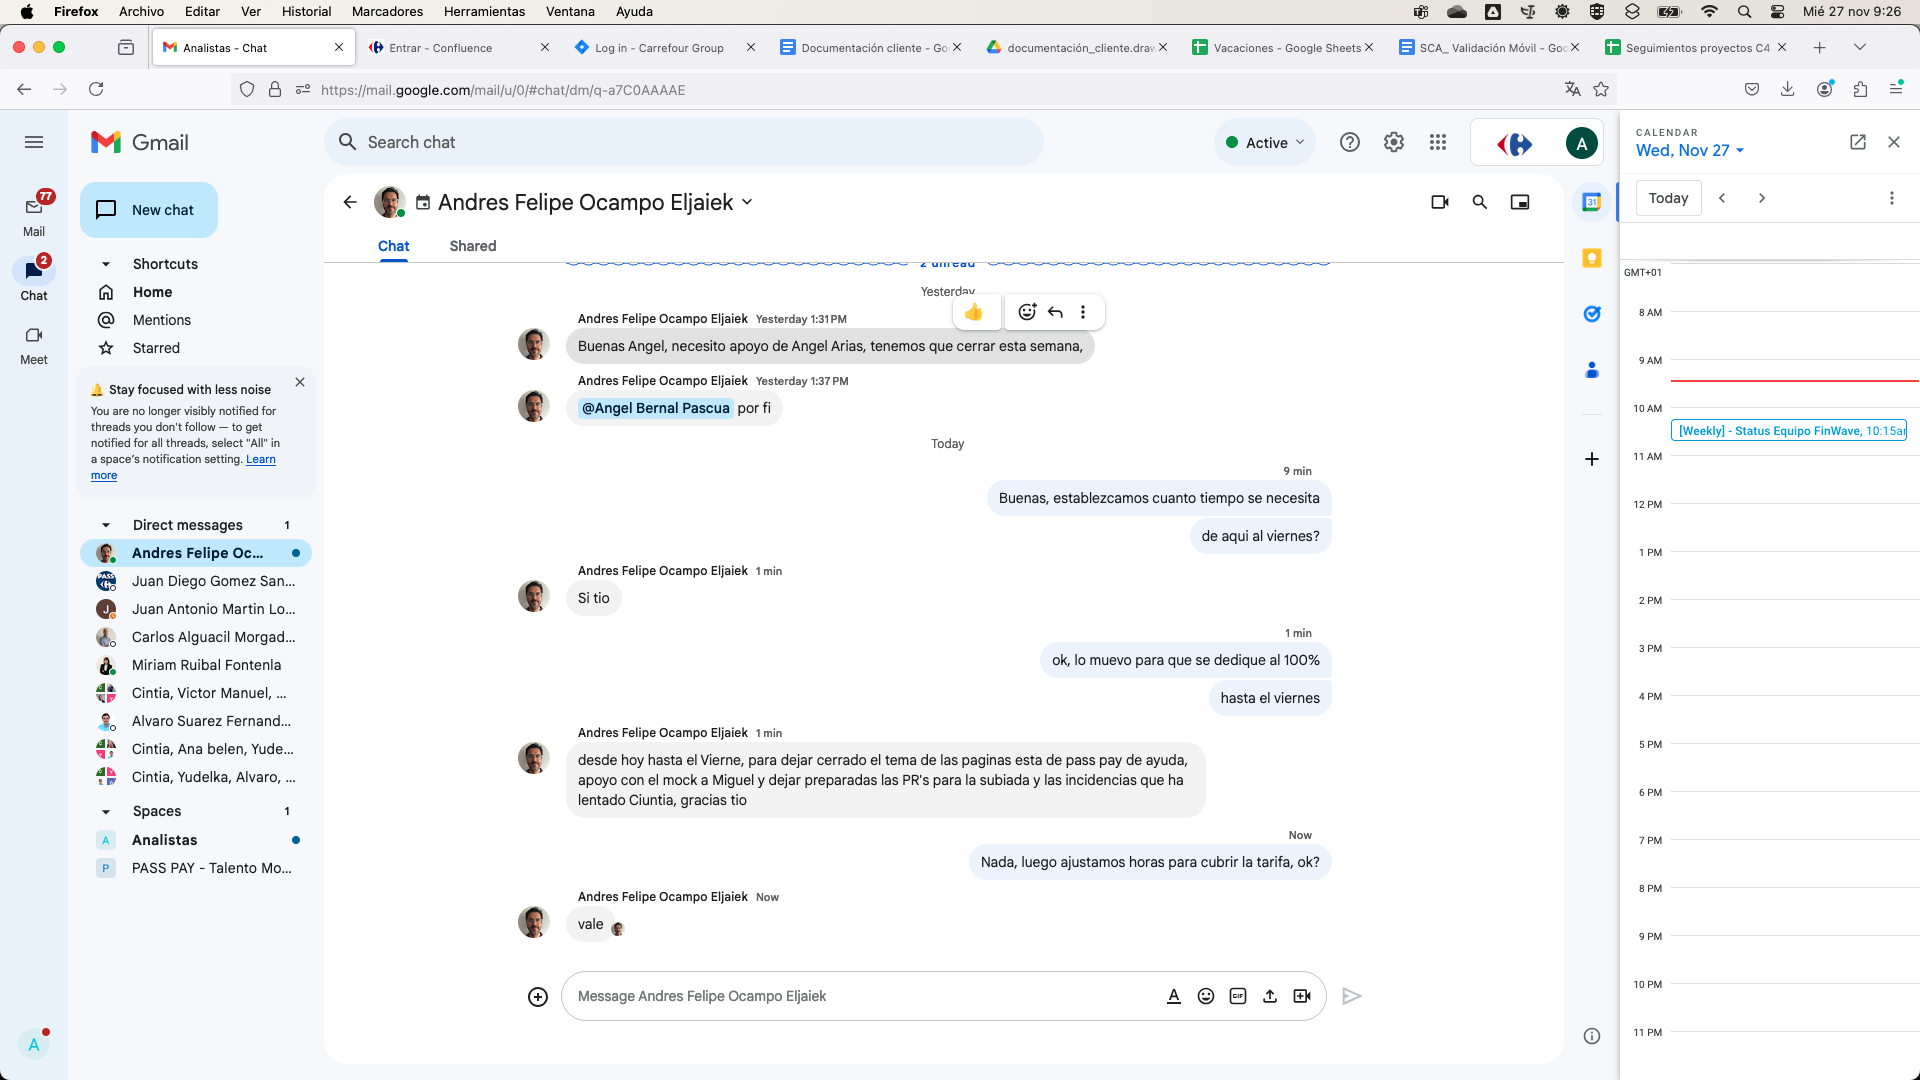Viewport: 1920px width, 1080px height.
Task: Collapse the Spaces section
Action: click(x=106, y=811)
